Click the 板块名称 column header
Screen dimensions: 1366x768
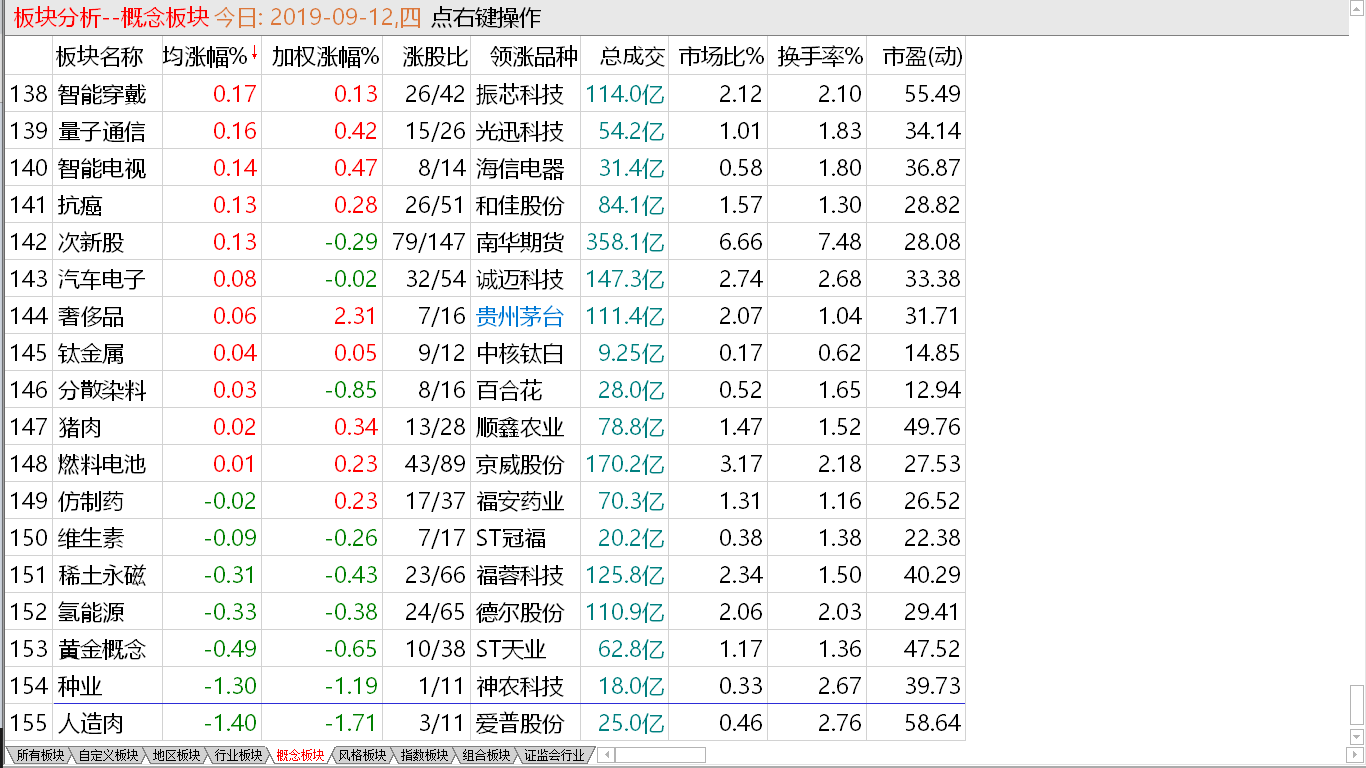[100, 56]
